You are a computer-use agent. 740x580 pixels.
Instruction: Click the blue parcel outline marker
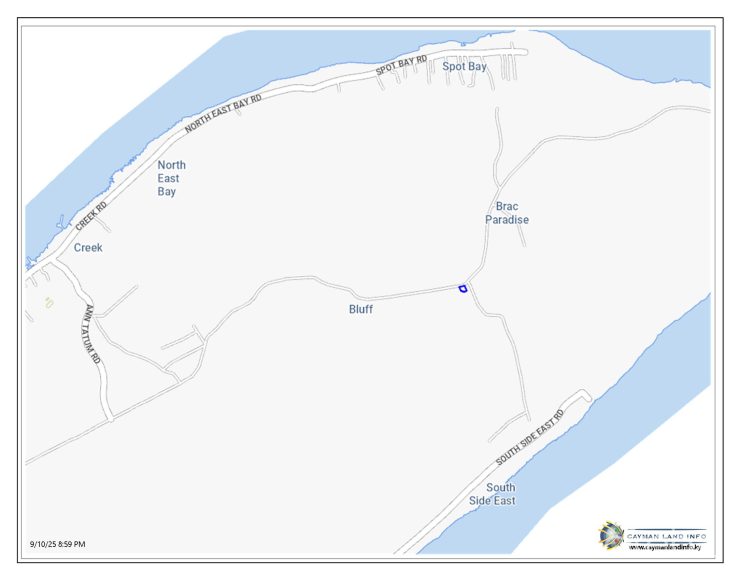point(463,288)
